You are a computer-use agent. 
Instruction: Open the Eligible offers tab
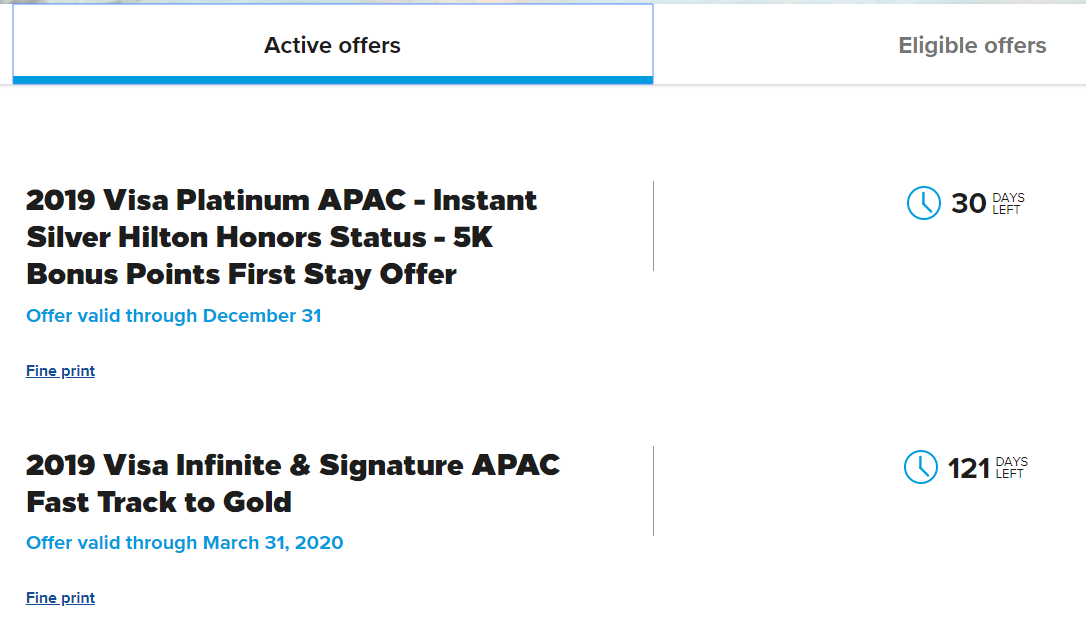(972, 45)
